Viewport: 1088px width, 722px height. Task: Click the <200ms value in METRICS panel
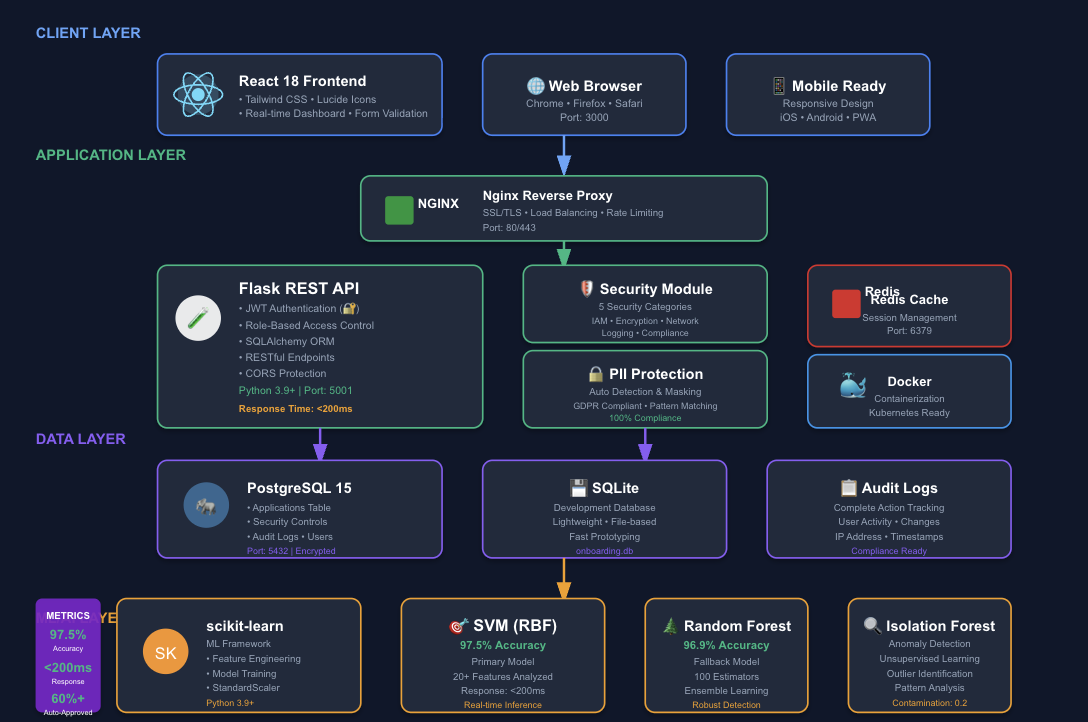click(x=68, y=668)
